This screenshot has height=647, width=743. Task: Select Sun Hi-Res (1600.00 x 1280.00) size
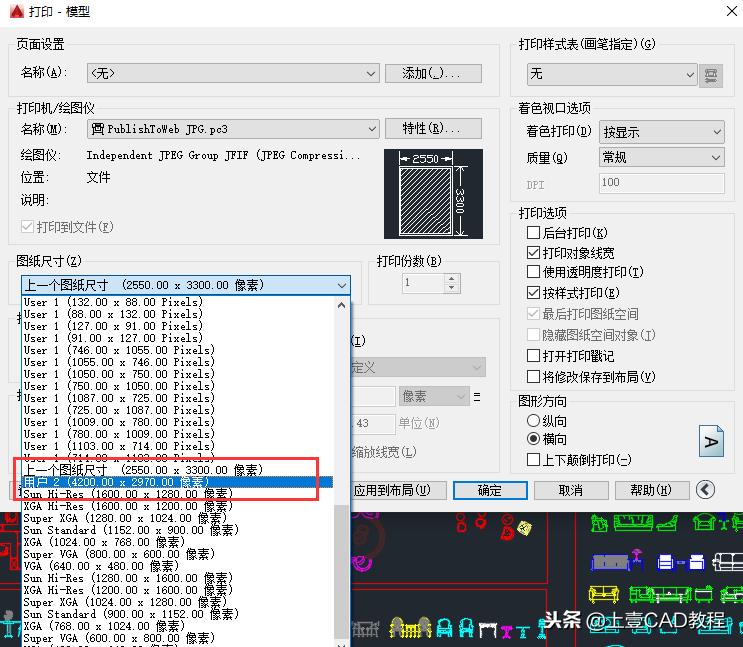178,494
